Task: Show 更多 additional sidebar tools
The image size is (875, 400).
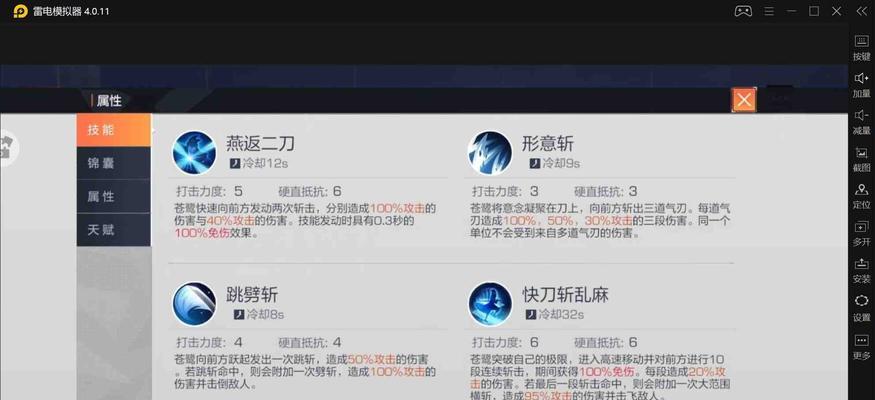Action: 862,346
